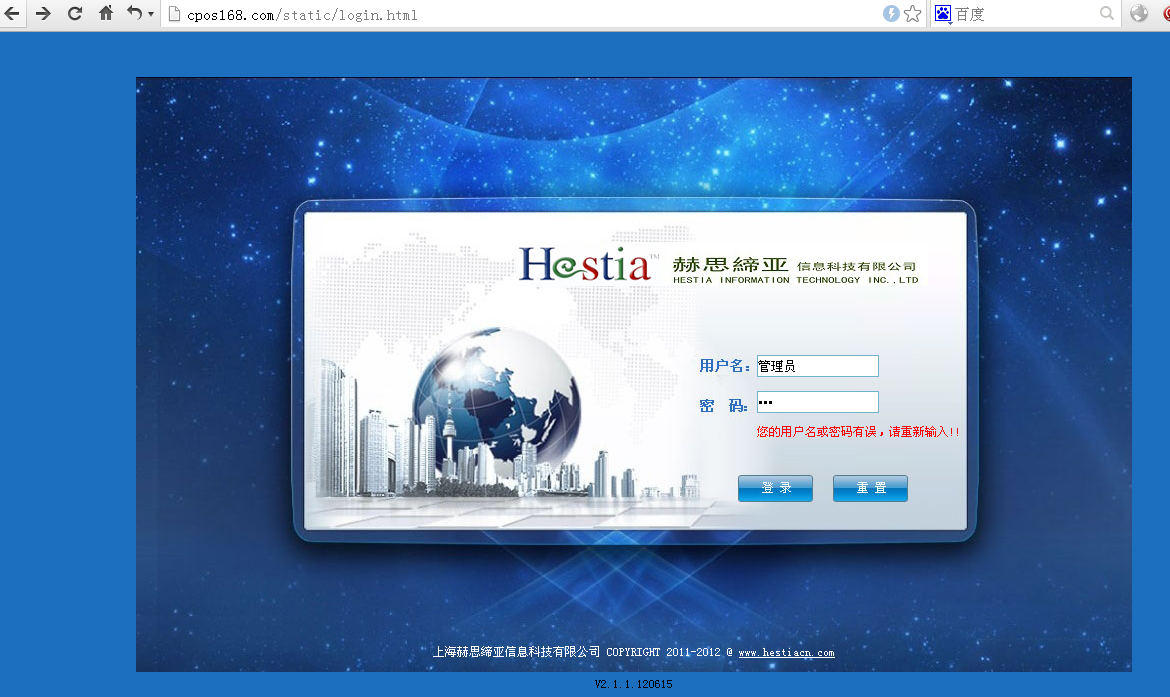Open the www.hestiacn.com link
Viewport: 1170px width, 697px height.
coord(786,652)
